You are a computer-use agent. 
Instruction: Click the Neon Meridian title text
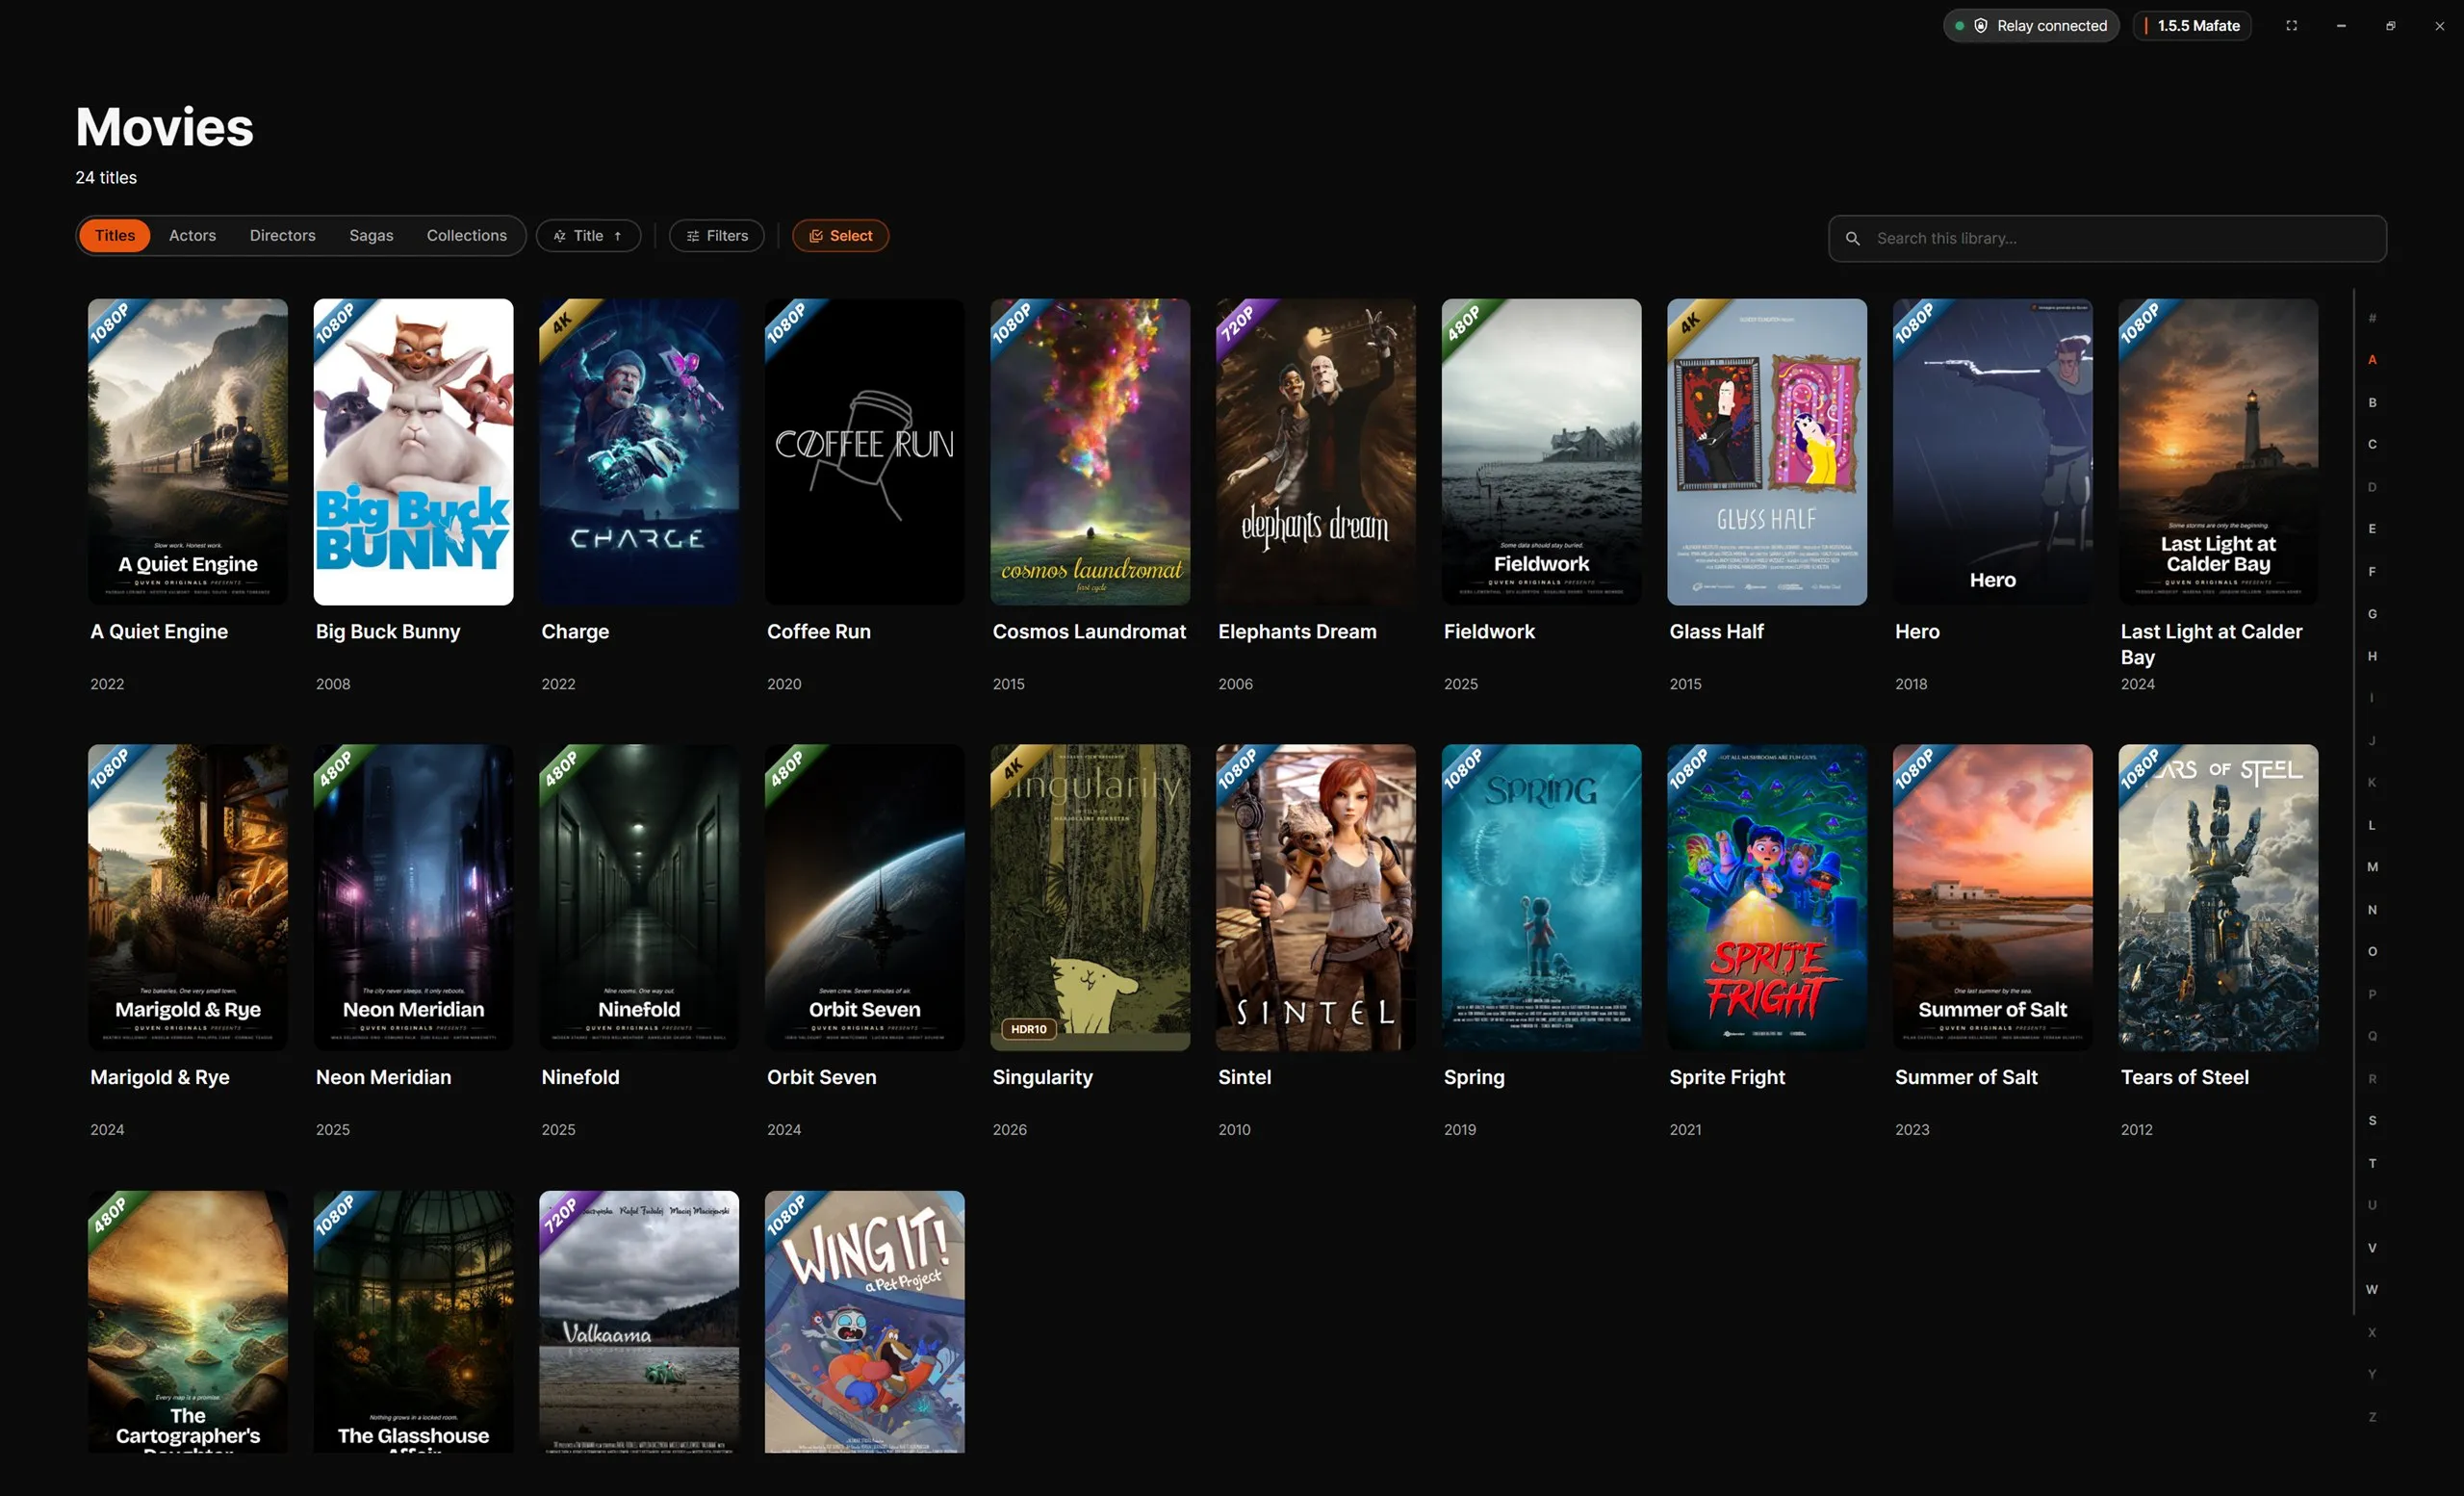(384, 1077)
